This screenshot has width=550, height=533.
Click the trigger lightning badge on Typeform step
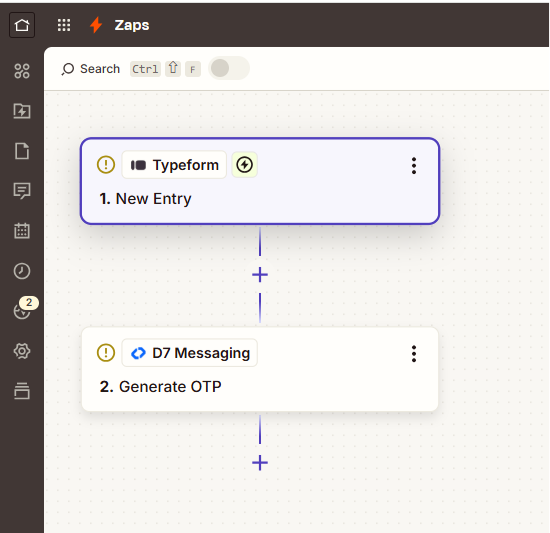pyautogui.click(x=244, y=165)
